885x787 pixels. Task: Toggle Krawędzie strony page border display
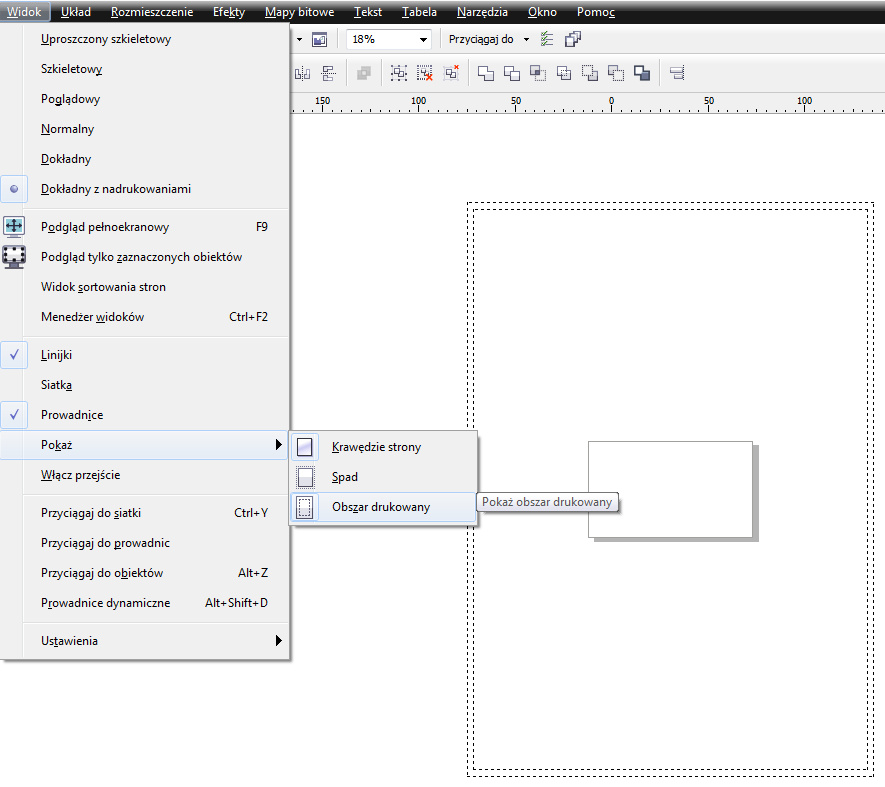pyautogui.click(x=376, y=447)
